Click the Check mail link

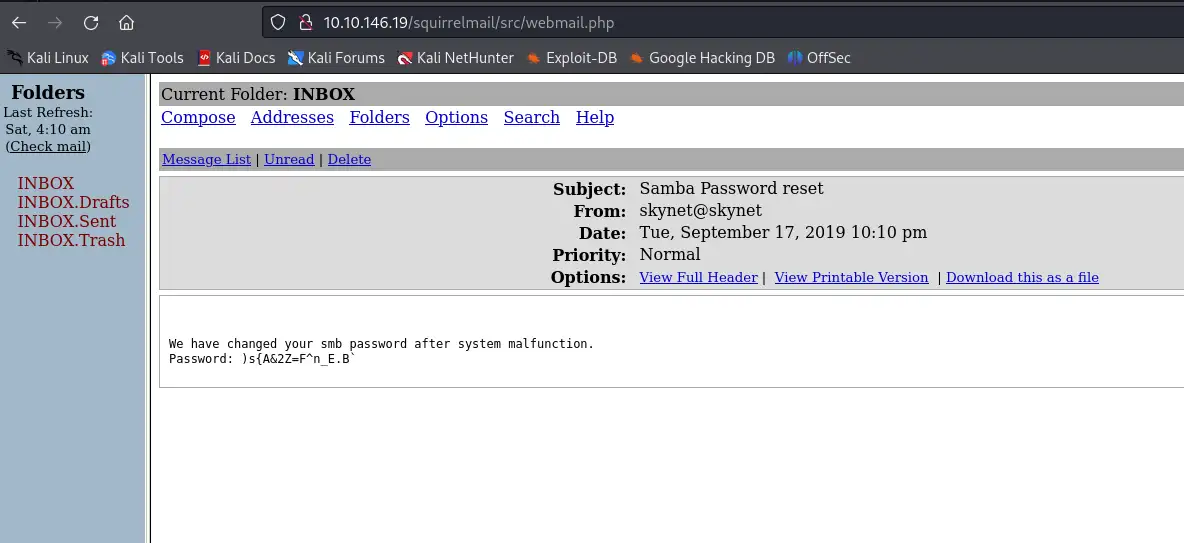pos(48,146)
